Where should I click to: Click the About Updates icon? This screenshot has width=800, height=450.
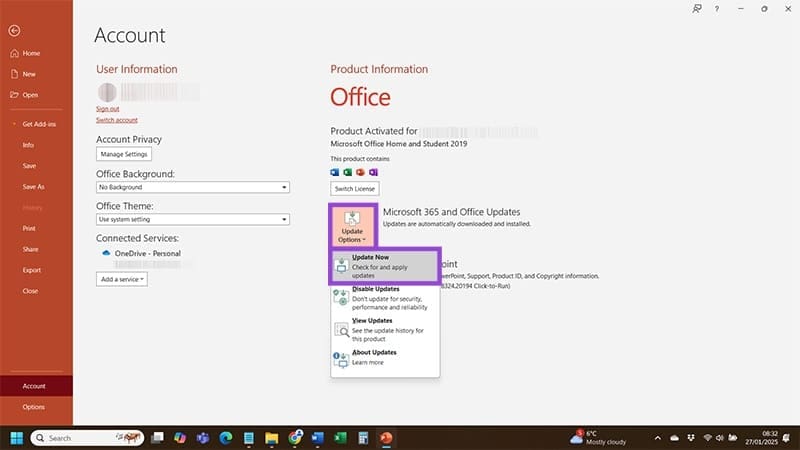341,357
